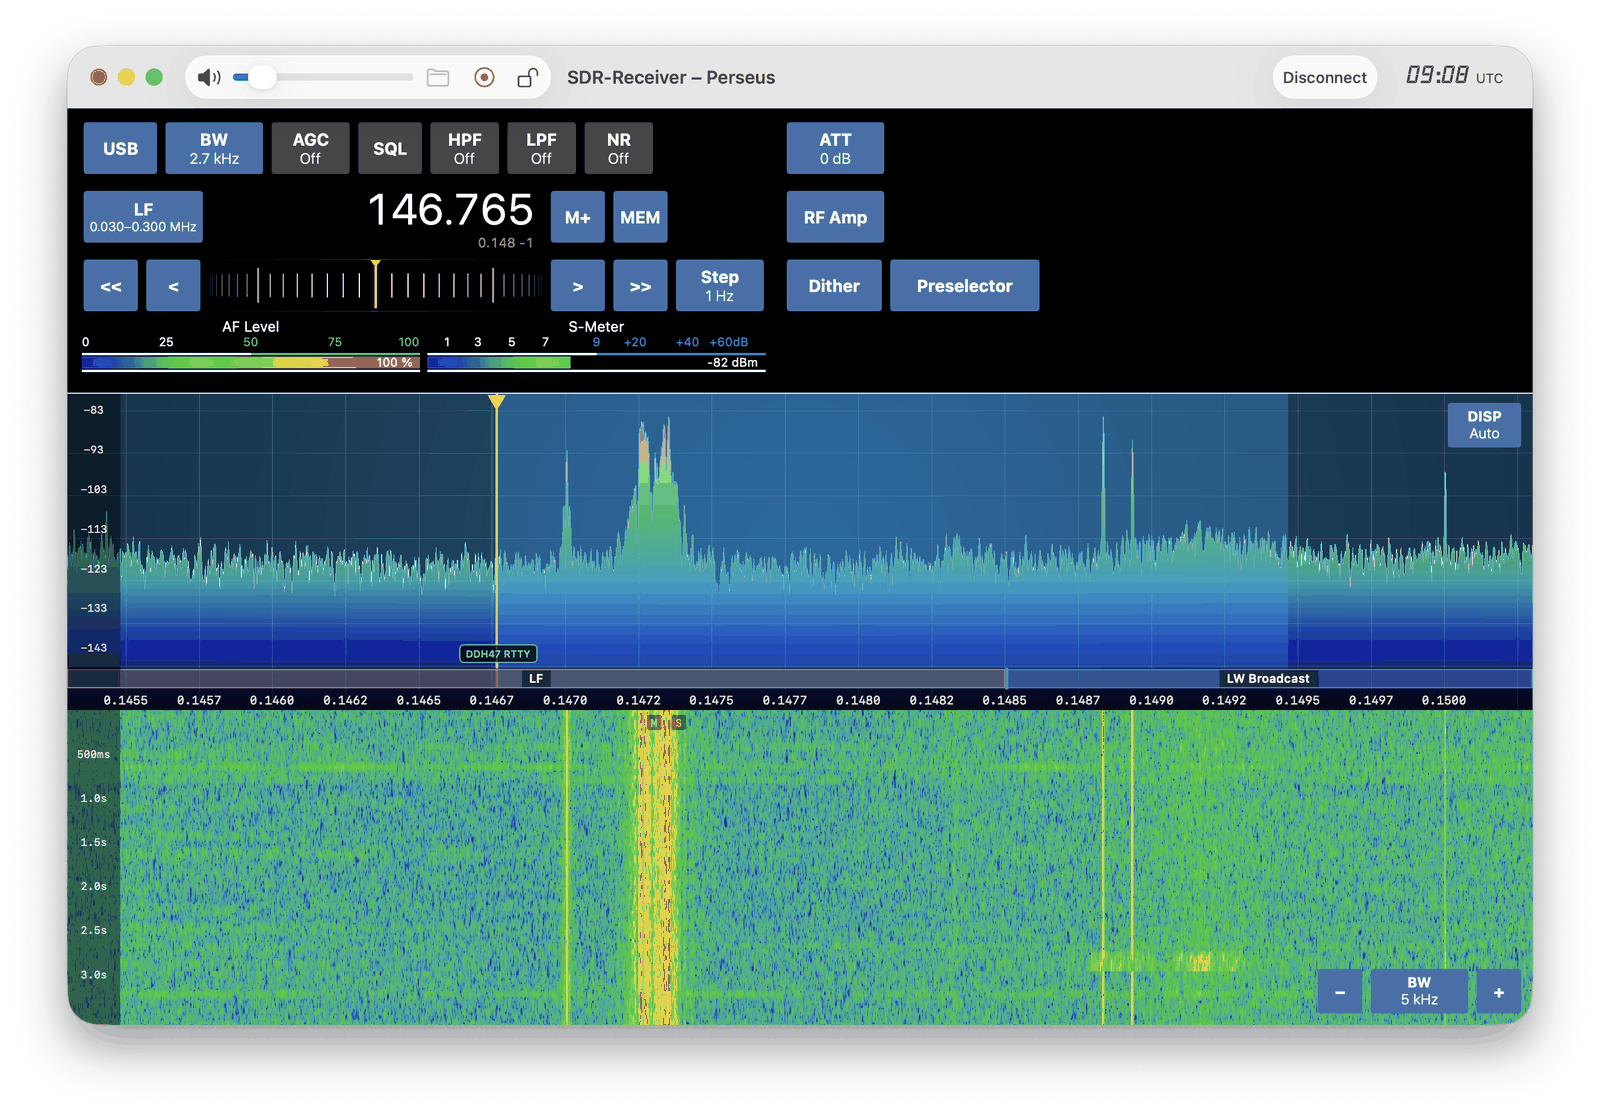The image size is (1600, 1114).
Task: Open the DISP Auto display selector
Action: click(x=1484, y=425)
